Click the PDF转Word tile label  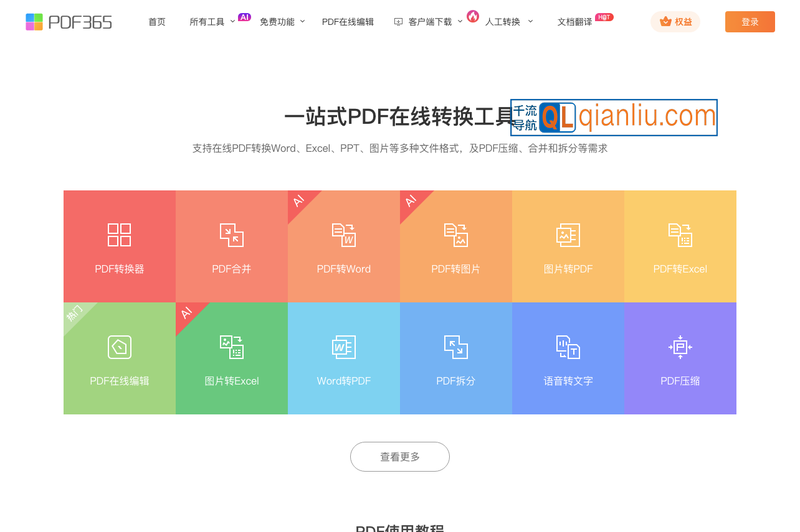344,269
